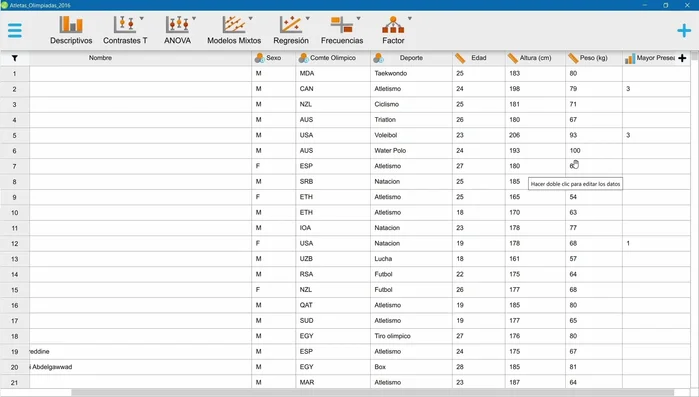Open ANOVA analysis menu
699x397 pixels.
coord(177,30)
